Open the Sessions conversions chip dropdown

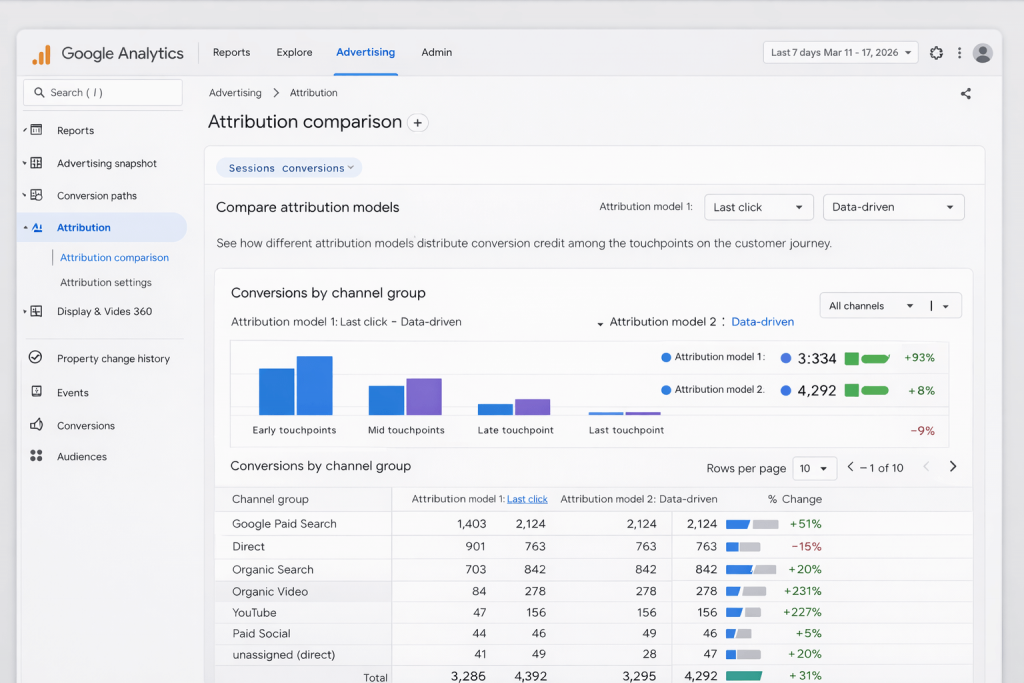(x=289, y=168)
